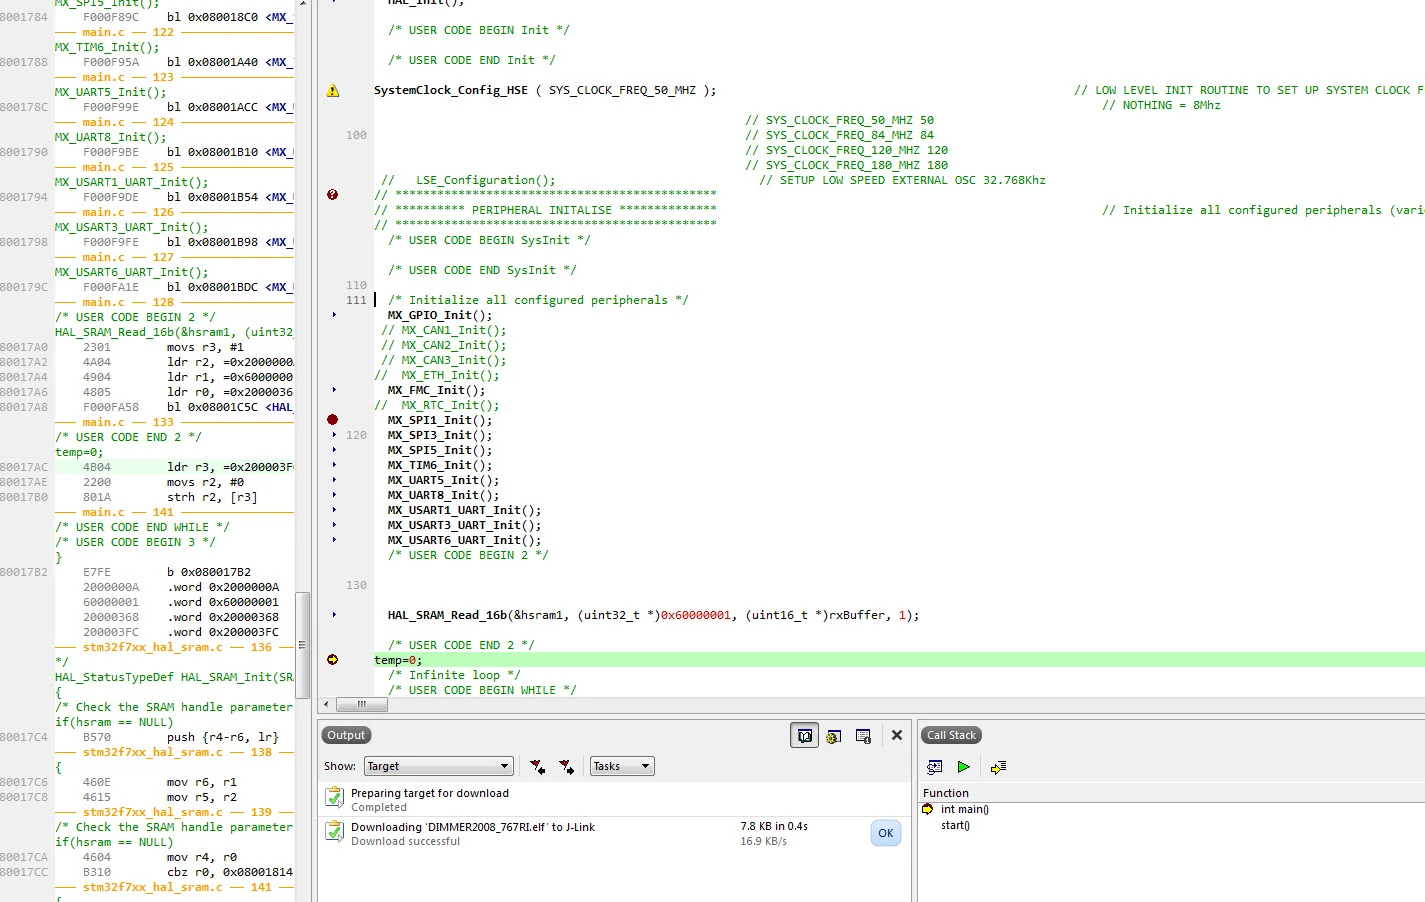Open the Show Target dropdown

(x=439, y=766)
